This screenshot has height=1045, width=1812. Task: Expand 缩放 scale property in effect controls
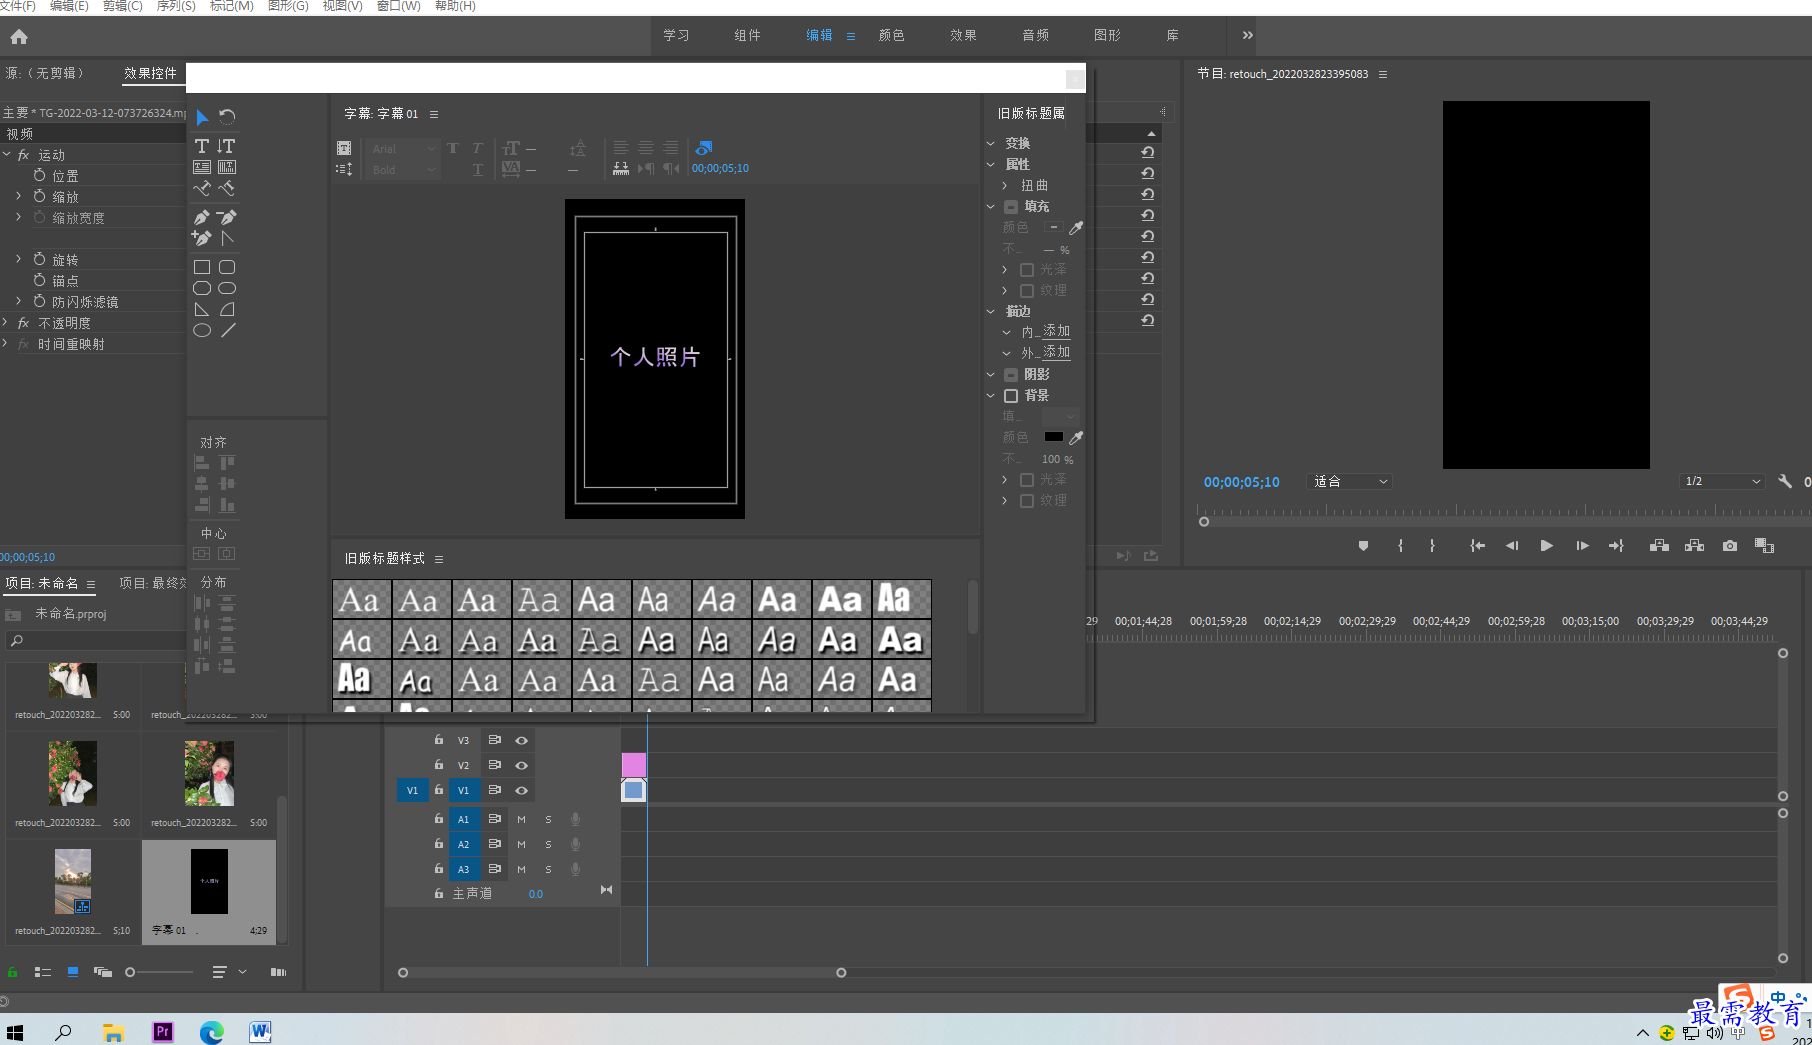click(18, 196)
